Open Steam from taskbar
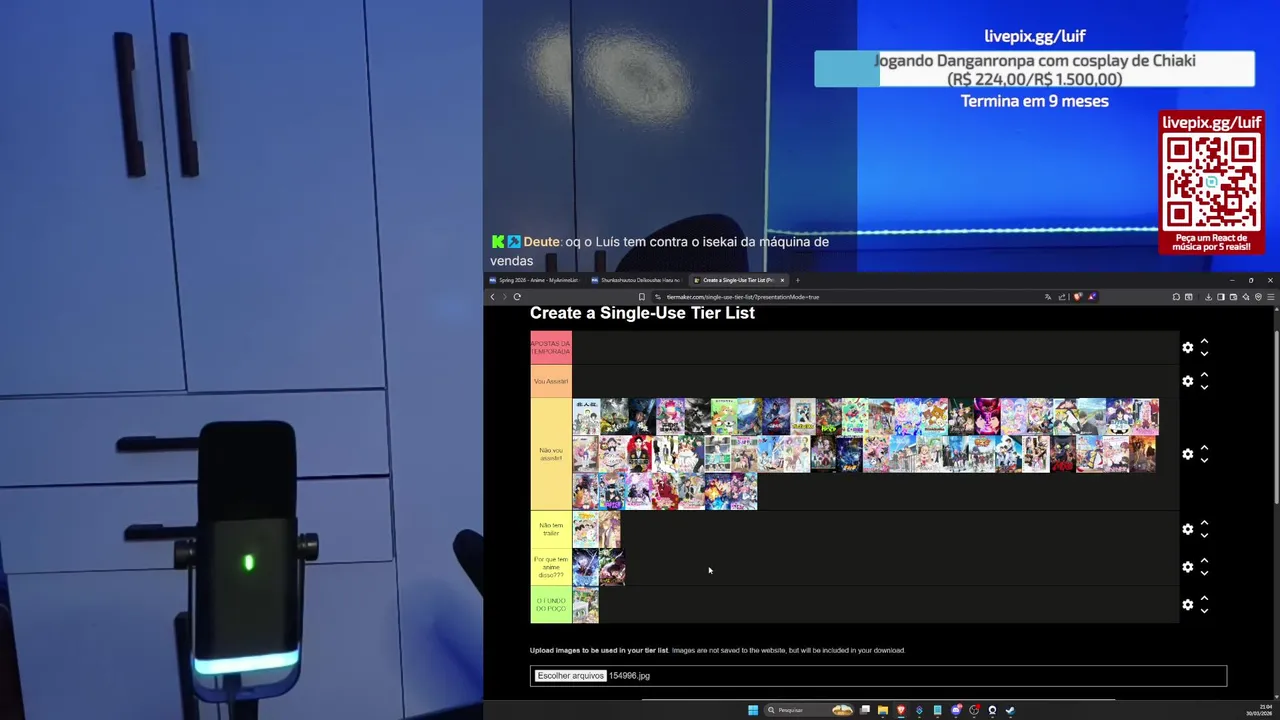 pos(1010,710)
